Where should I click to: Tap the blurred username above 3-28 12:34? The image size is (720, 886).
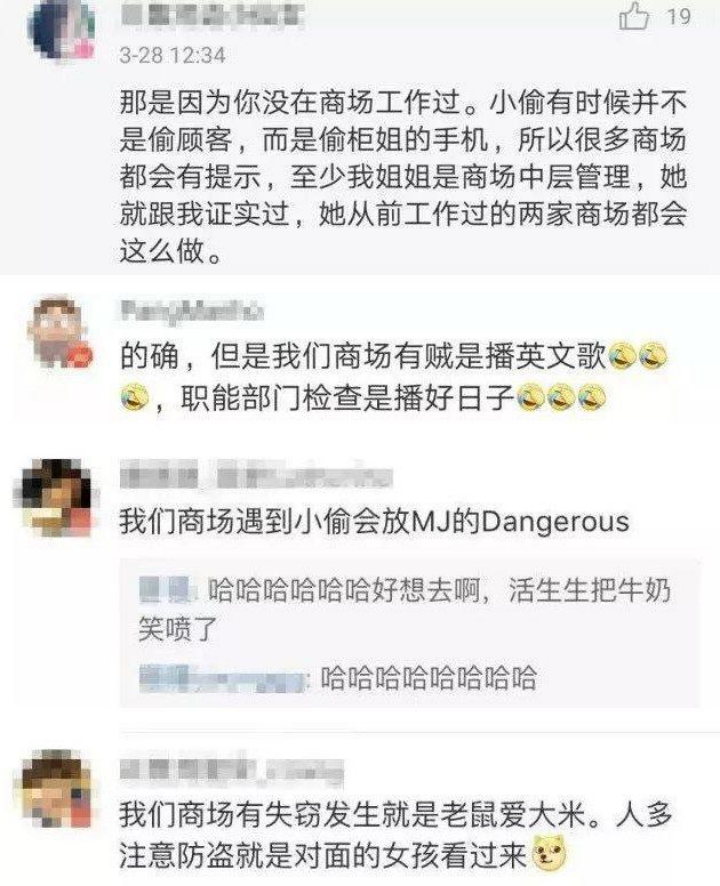[x=212, y=16]
